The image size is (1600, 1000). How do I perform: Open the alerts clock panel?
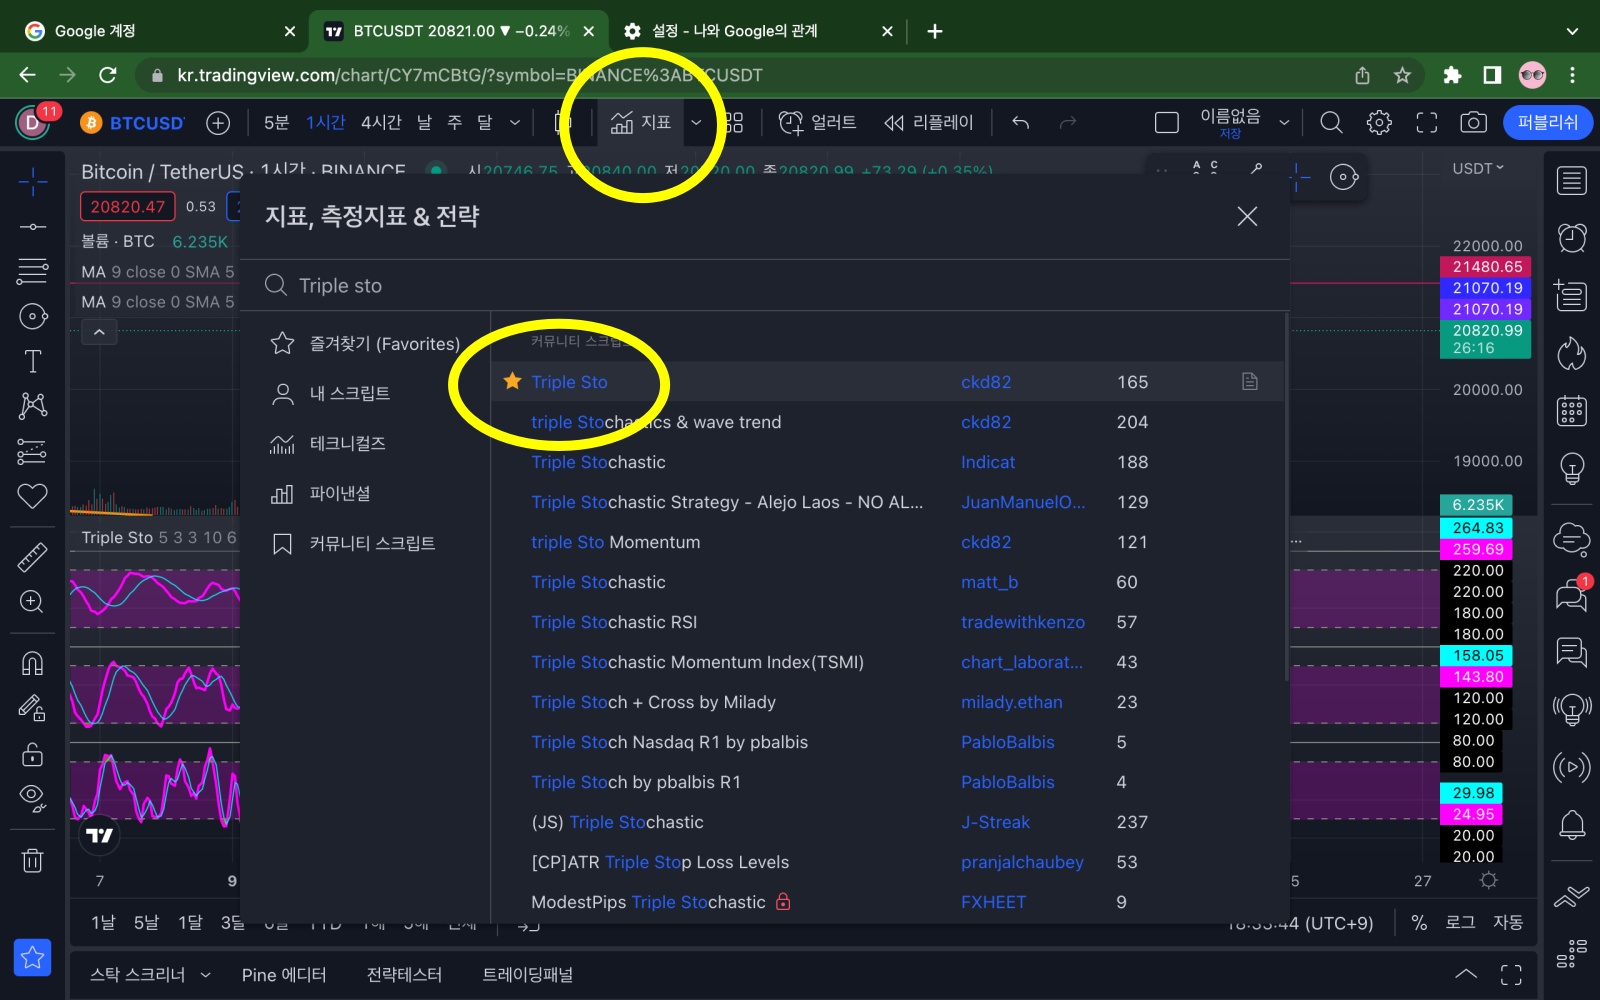coord(1571,238)
